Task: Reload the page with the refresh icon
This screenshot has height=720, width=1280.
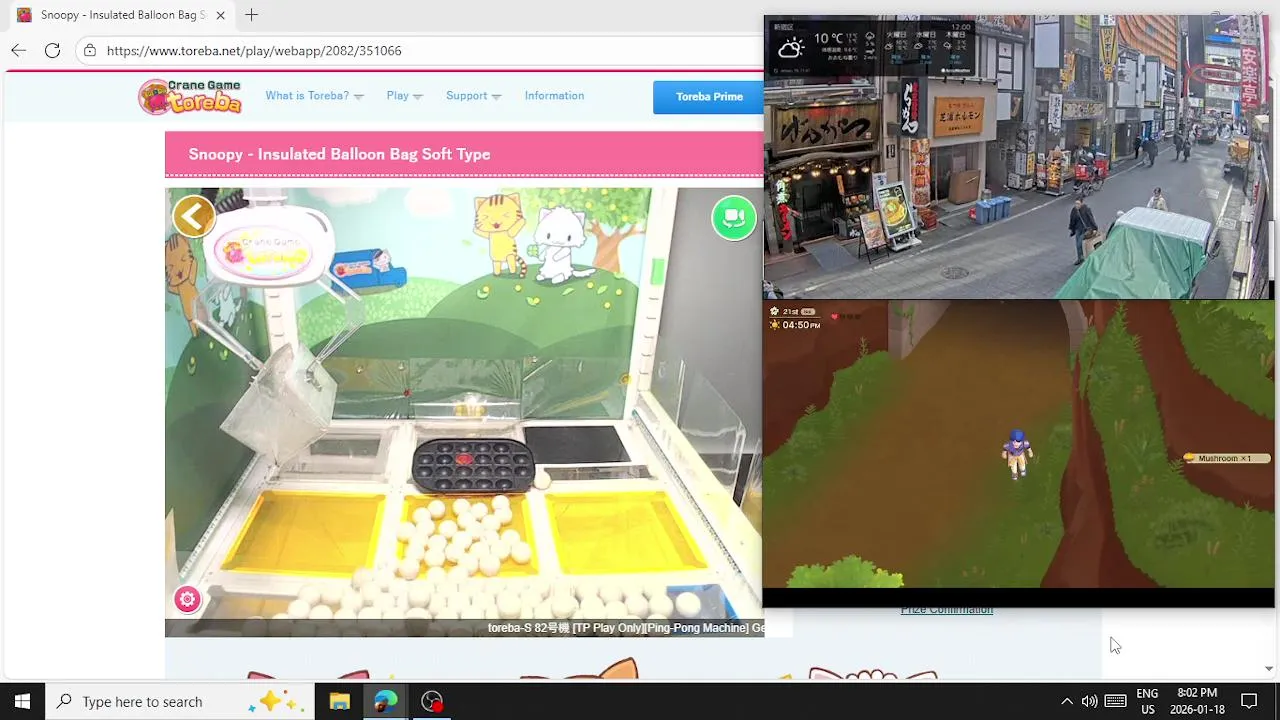Action: point(52,50)
